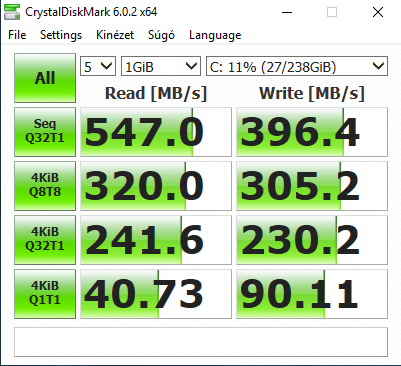Expand the drive C: 11% selector dropdown
The image size is (401, 366).
pos(297,66)
